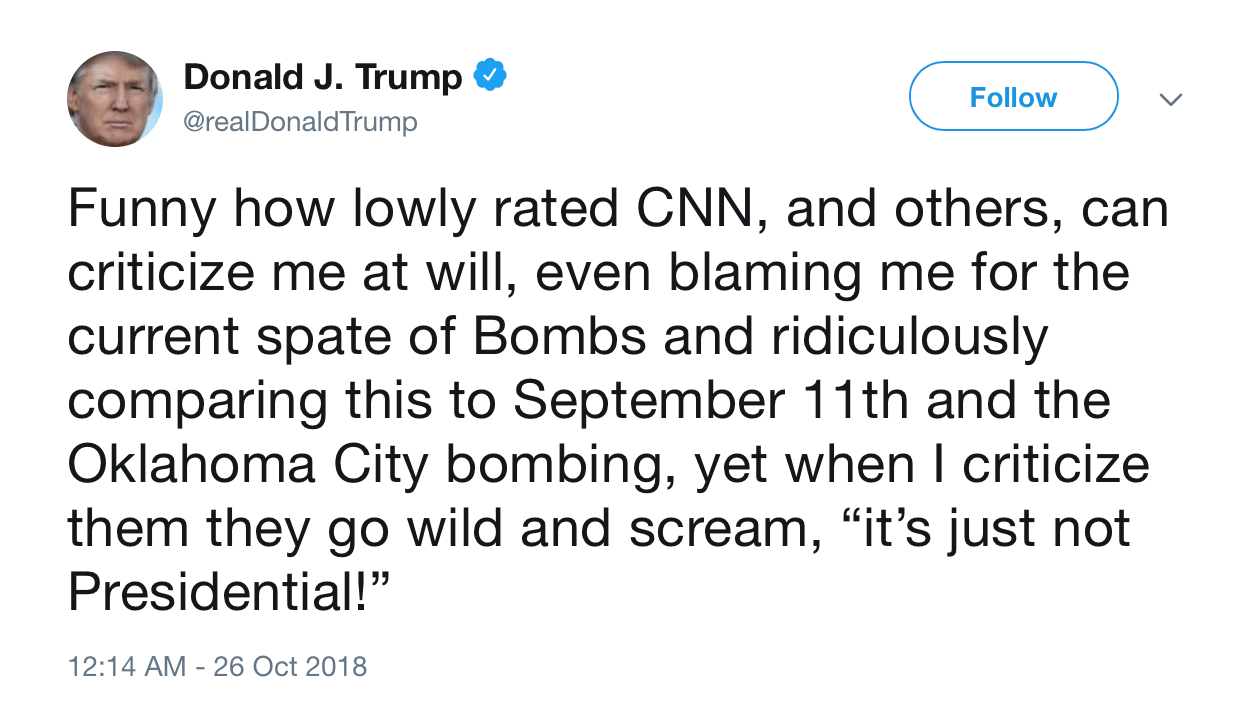Click the opening word "Funny"
This screenshot has width=1252, height=706.
[x=142, y=211]
